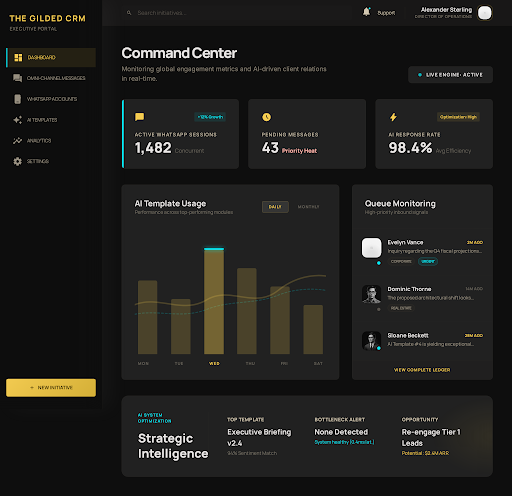Click the Re-engage Tier 1 Leads opportunity
This screenshot has width=512, height=496.
click(x=431, y=438)
